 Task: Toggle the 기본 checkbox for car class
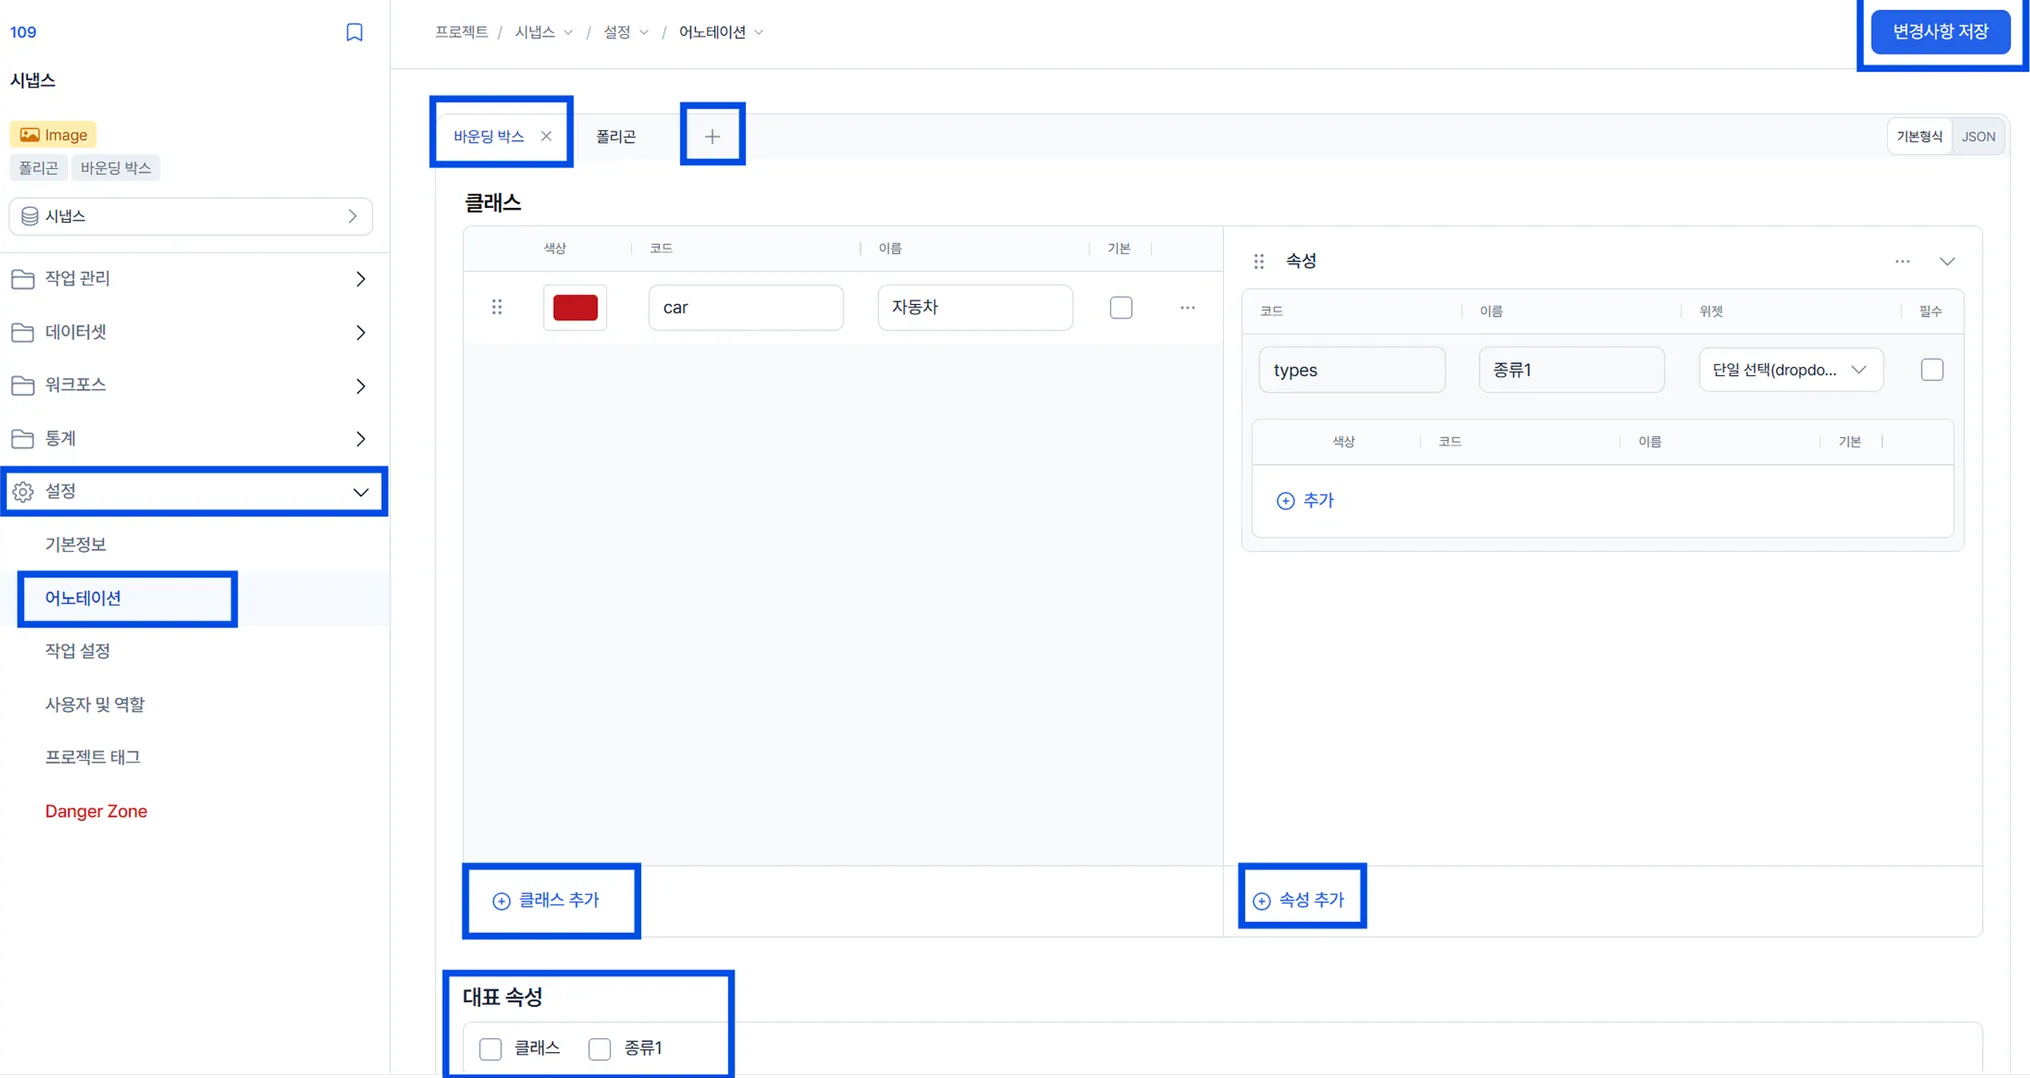pyautogui.click(x=1121, y=307)
